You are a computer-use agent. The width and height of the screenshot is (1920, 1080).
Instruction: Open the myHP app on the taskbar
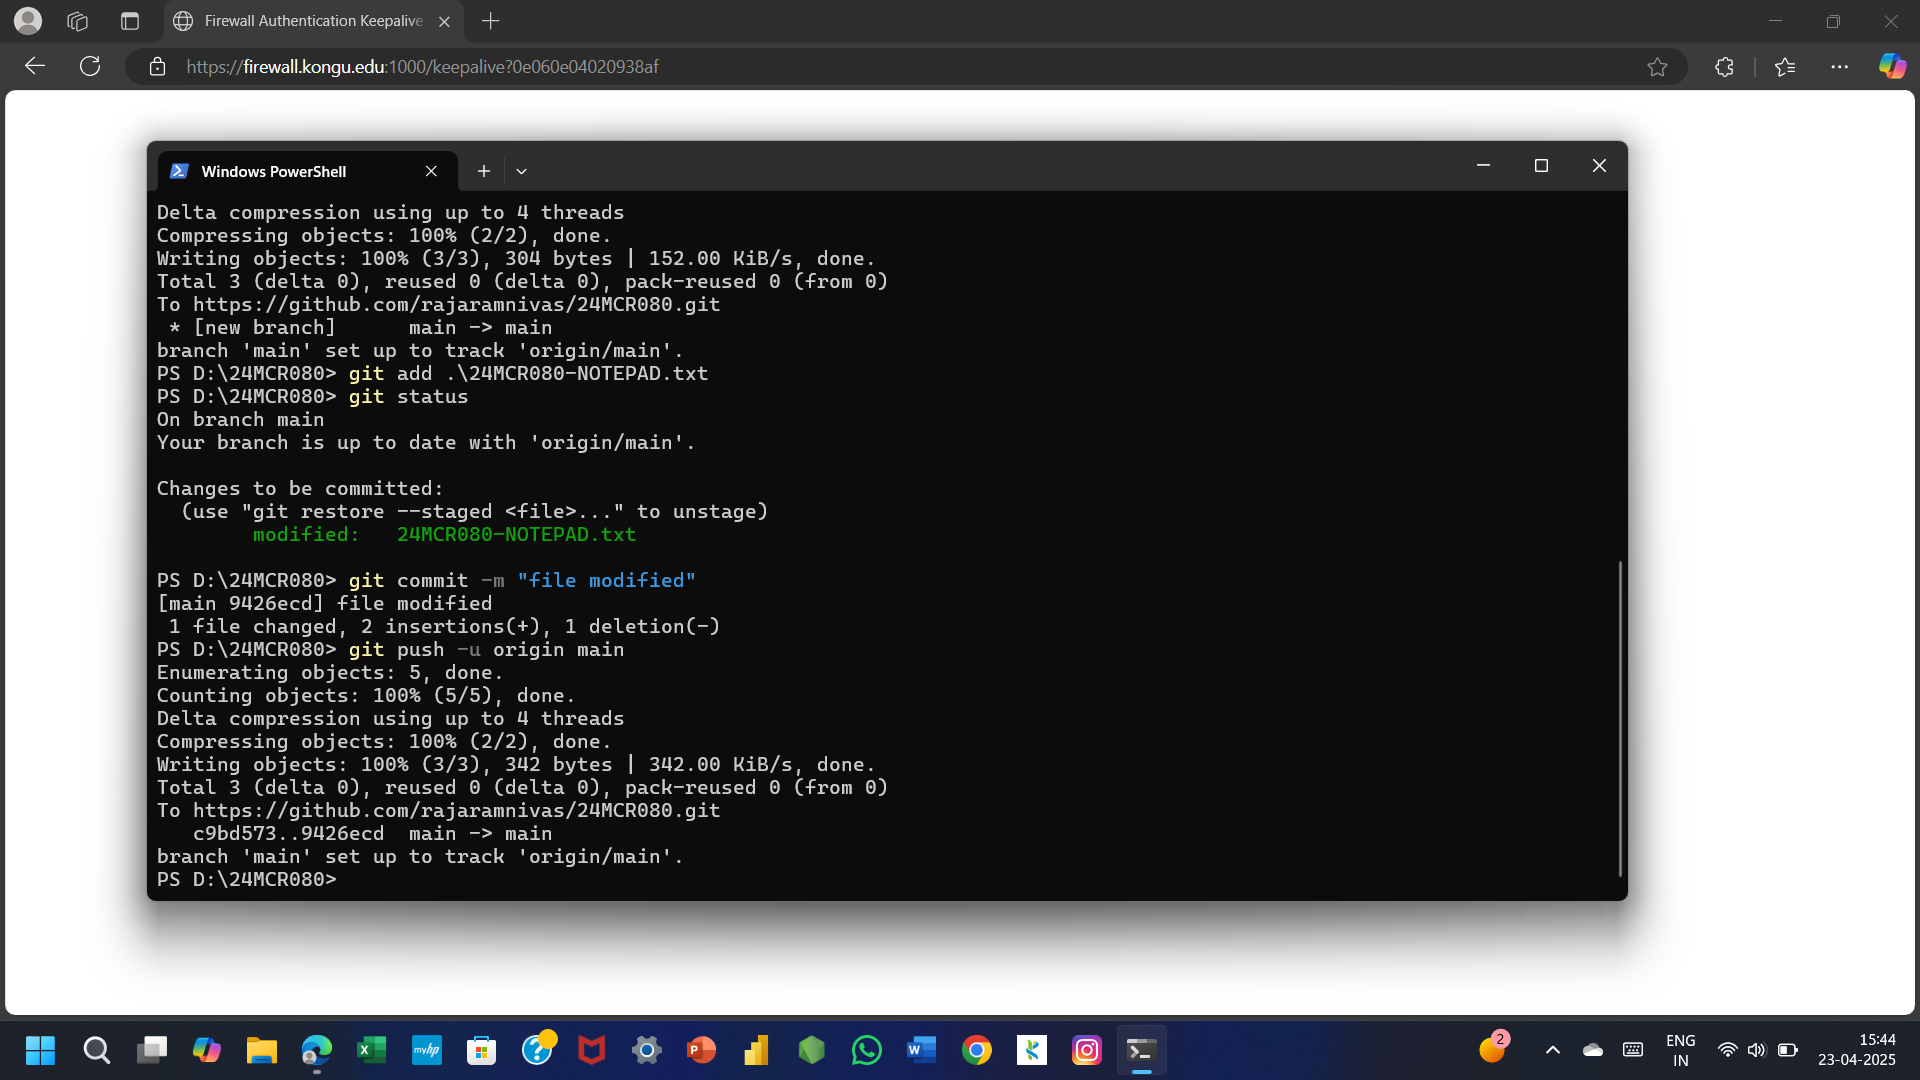point(427,1050)
